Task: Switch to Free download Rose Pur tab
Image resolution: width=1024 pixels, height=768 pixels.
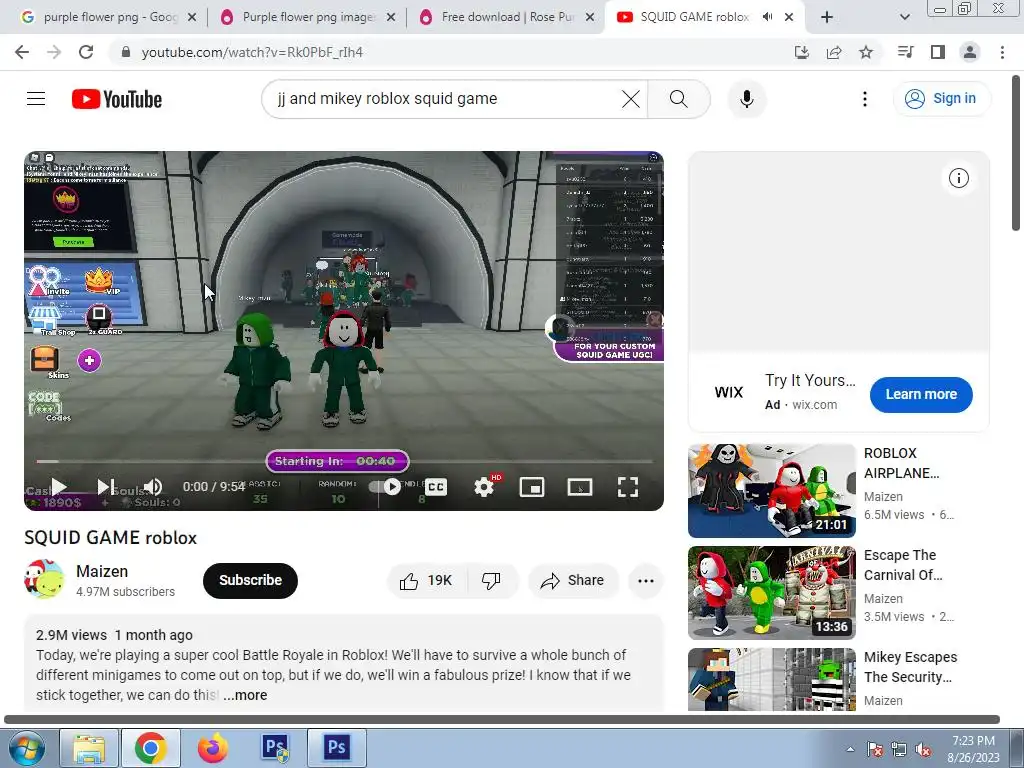Action: click(507, 17)
